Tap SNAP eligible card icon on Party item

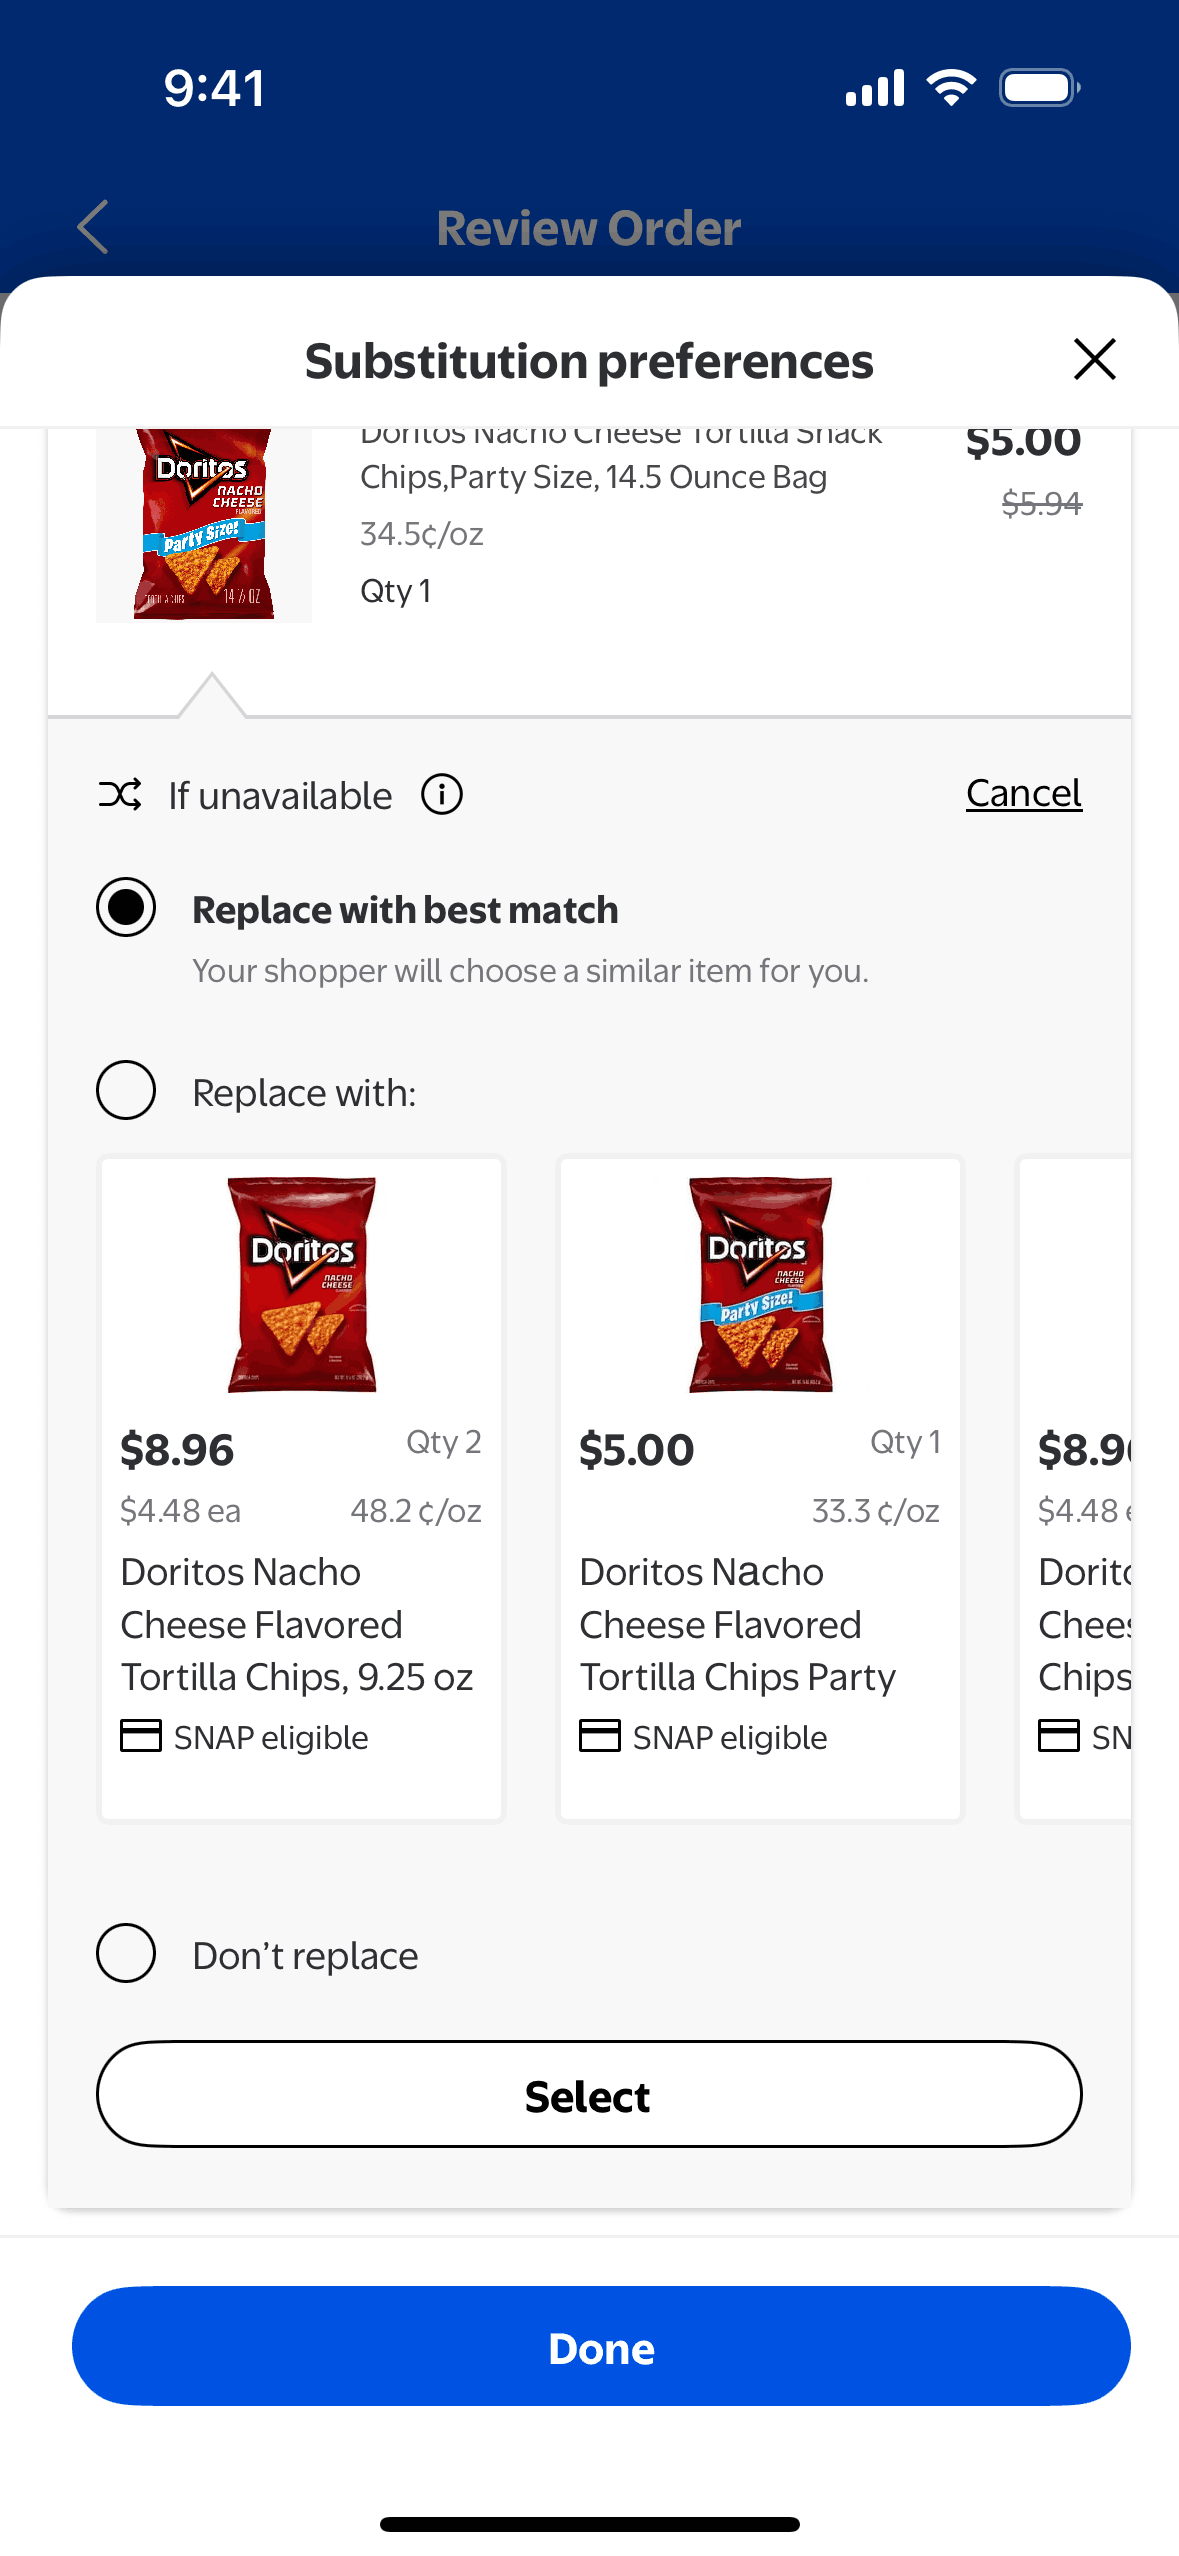click(x=600, y=1735)
